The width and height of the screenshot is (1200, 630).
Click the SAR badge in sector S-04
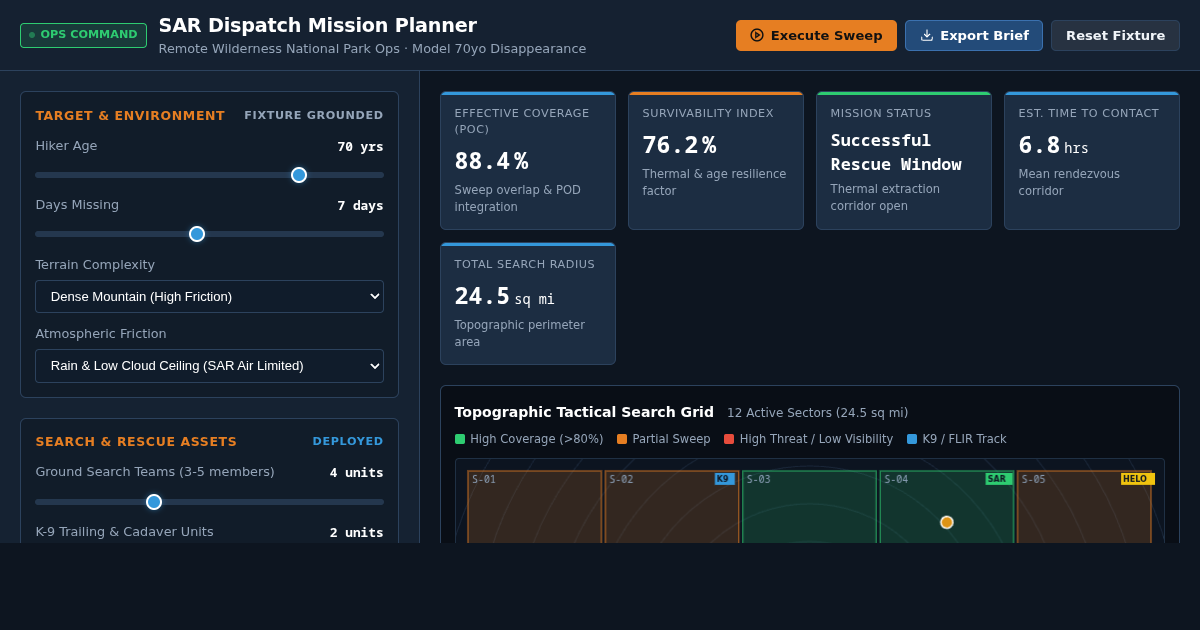[x=998, y=479]
